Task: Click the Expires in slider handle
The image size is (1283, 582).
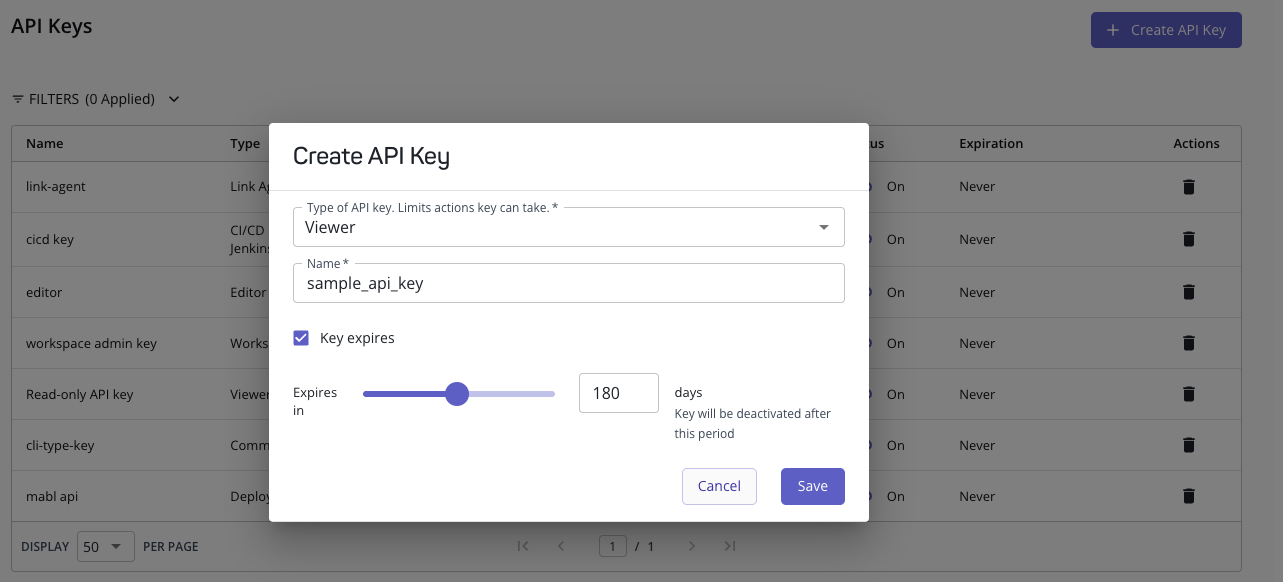Action: pos(457,394)
